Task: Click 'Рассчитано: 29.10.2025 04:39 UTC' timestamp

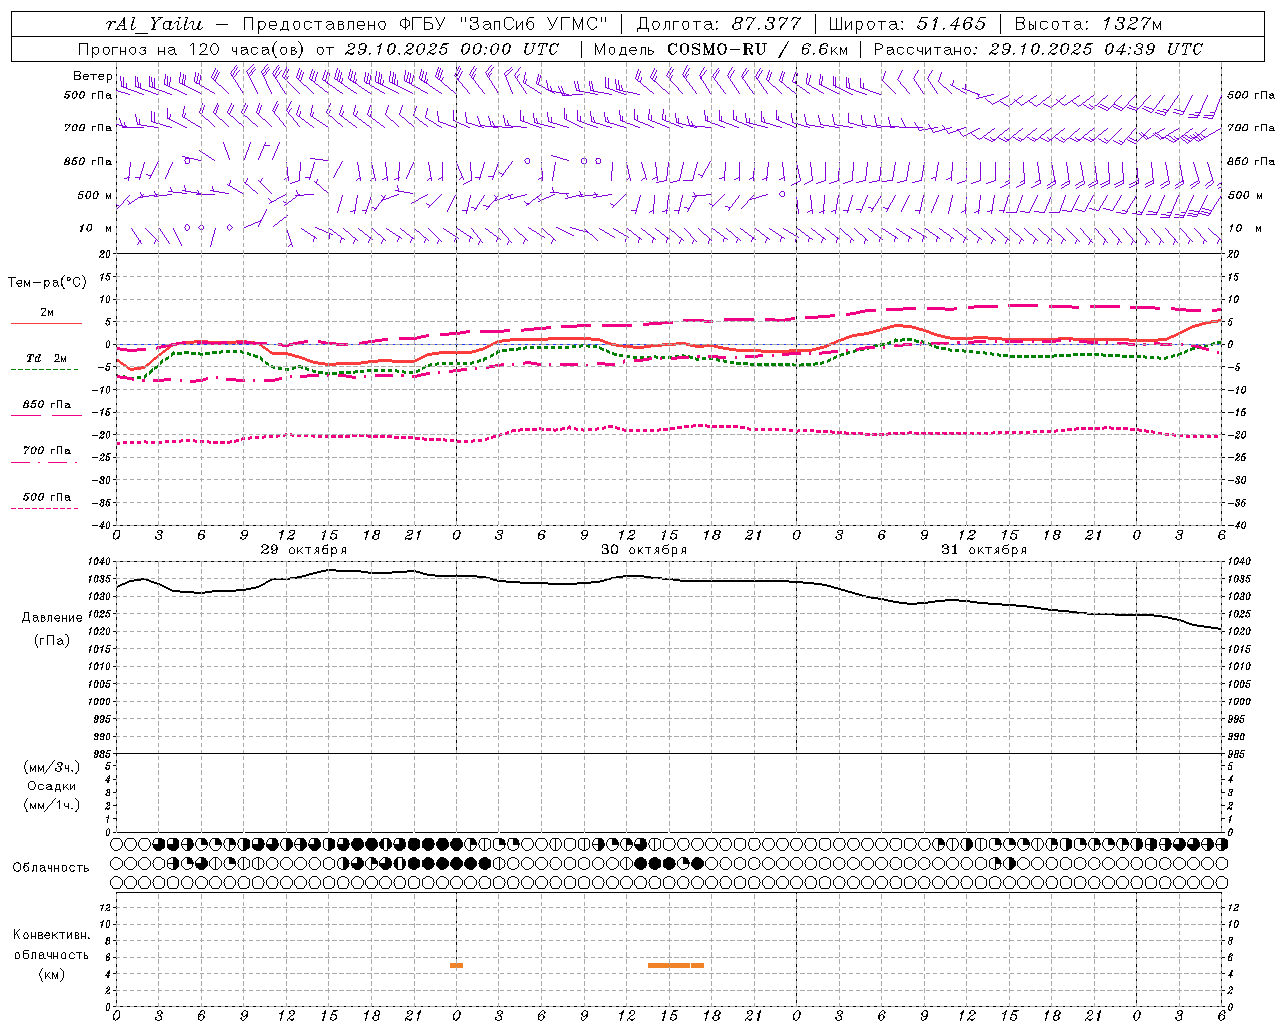Action: pyautogui.click(x=1038, y=49)
